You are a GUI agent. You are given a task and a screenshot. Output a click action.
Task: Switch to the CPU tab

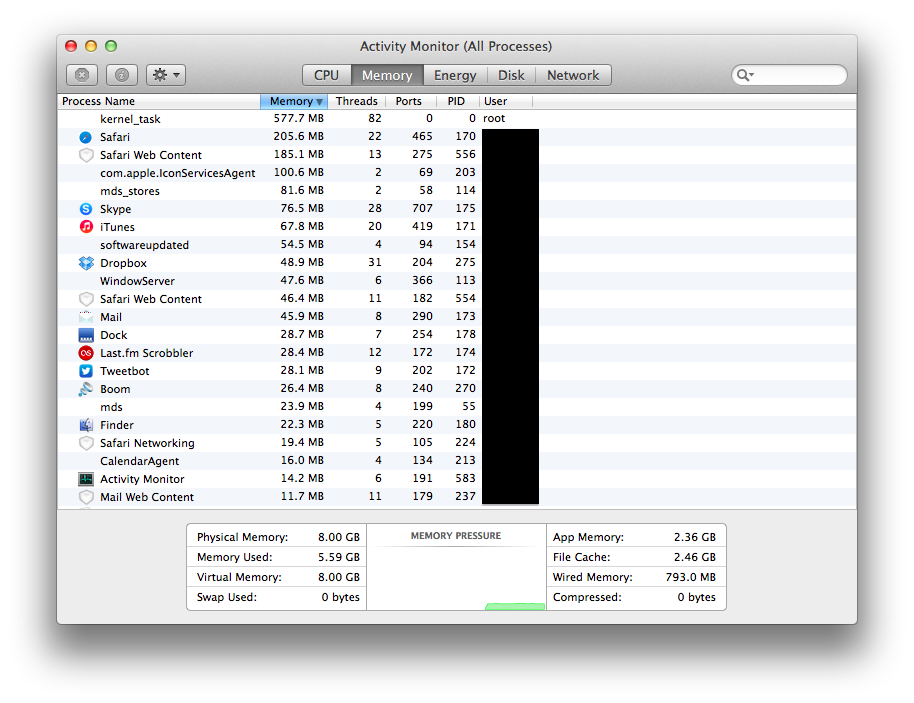pyautogui.click(x=326, y=75)
